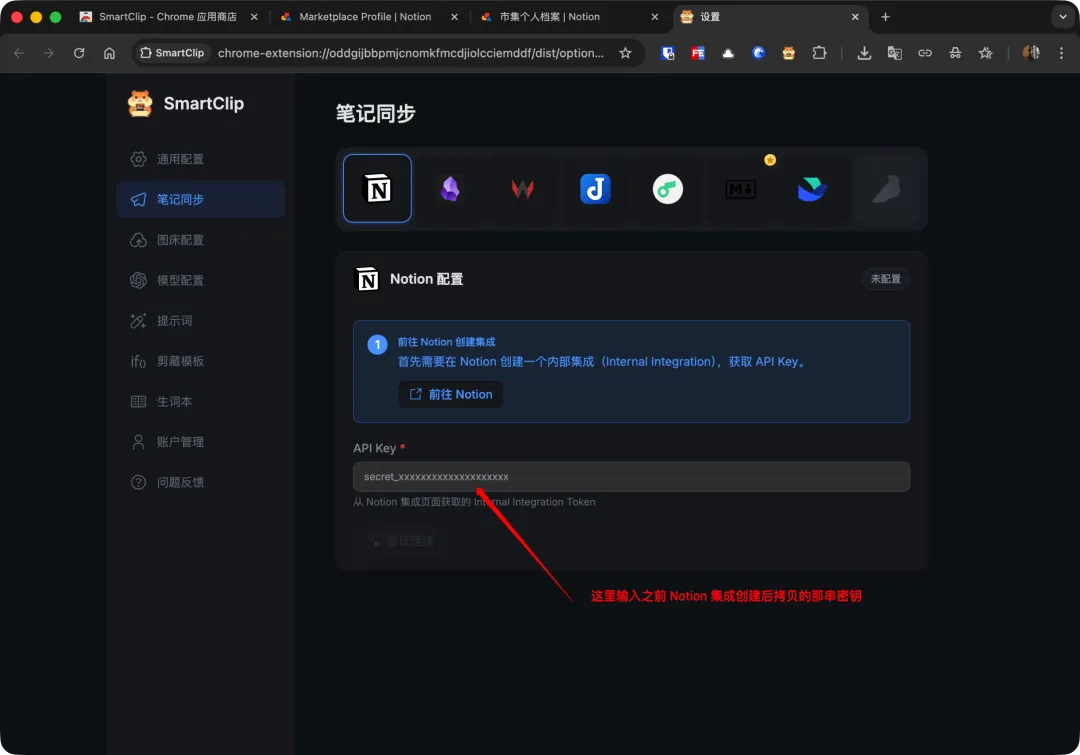This screenshot has height=755, width=1080.
Task: Close the 设置 tab
Action: point(855,17)
